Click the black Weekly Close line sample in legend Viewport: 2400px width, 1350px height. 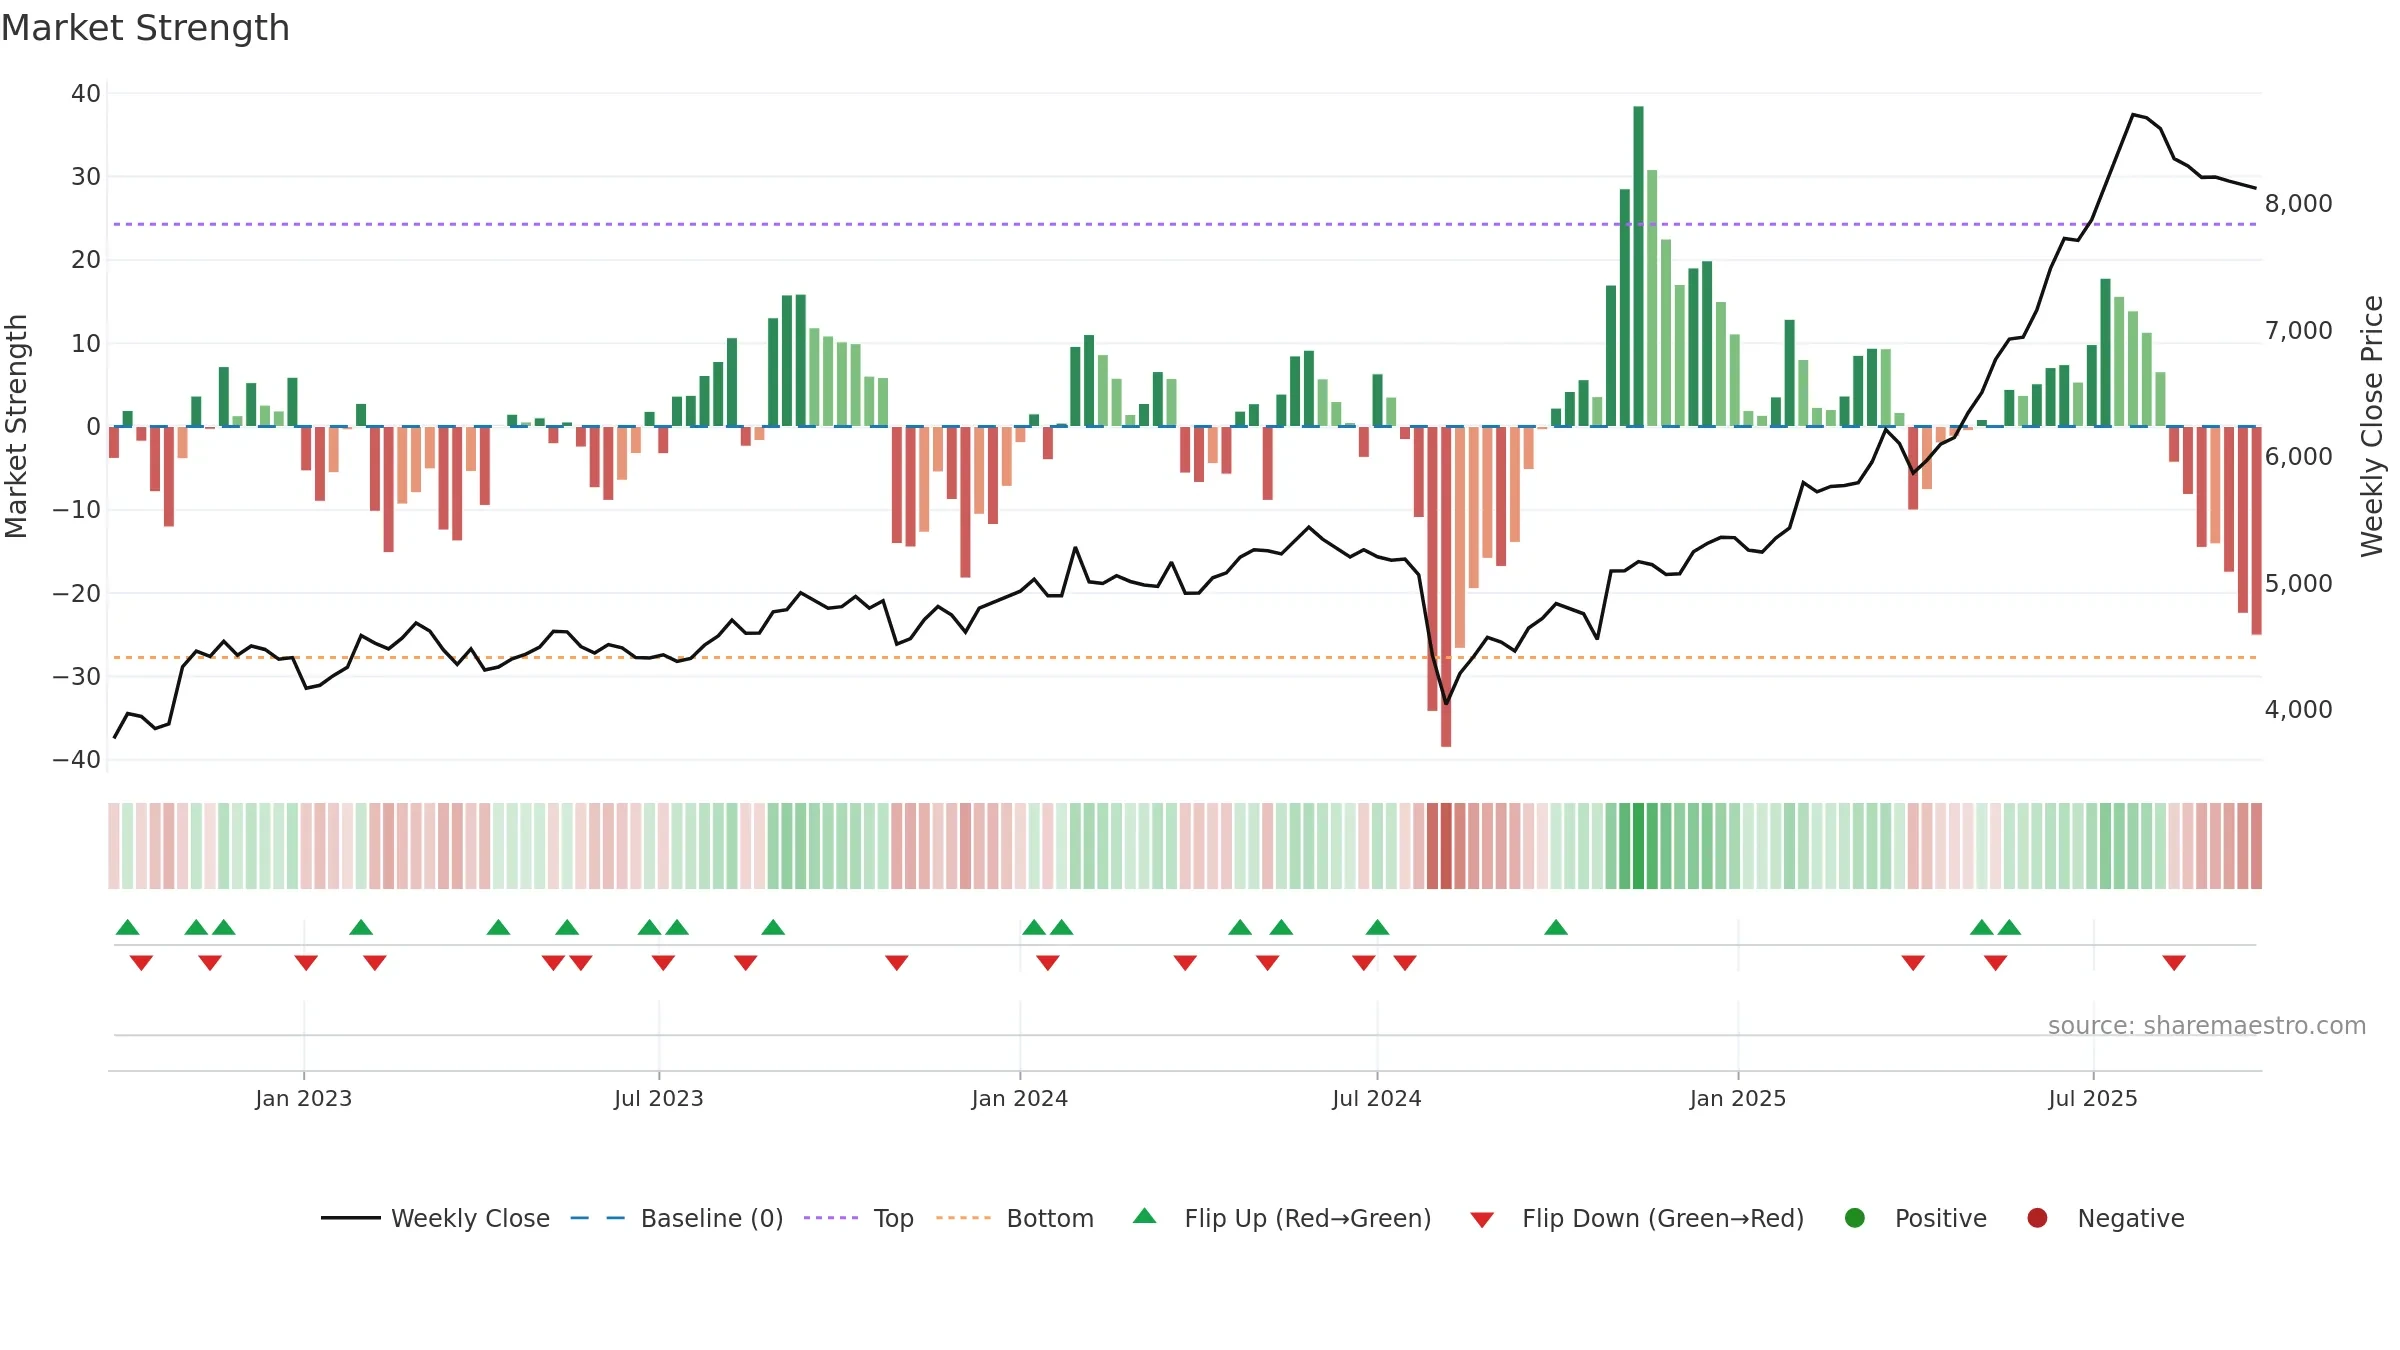point(351,1218)
